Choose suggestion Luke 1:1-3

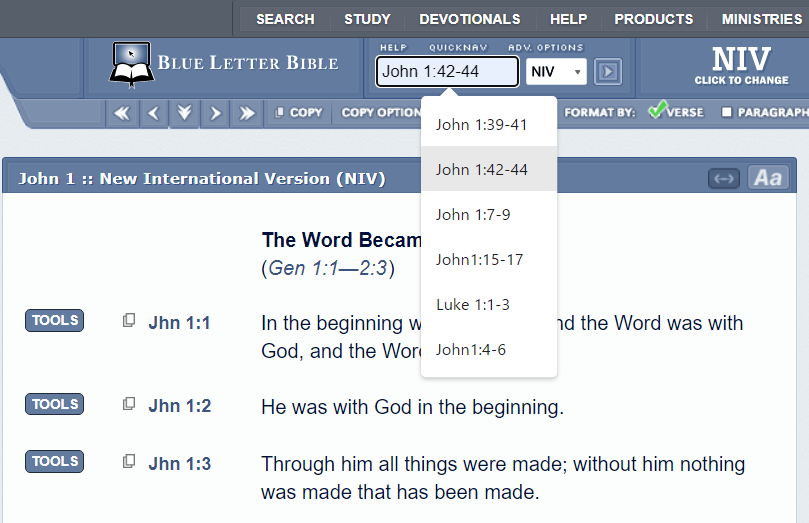489,304
